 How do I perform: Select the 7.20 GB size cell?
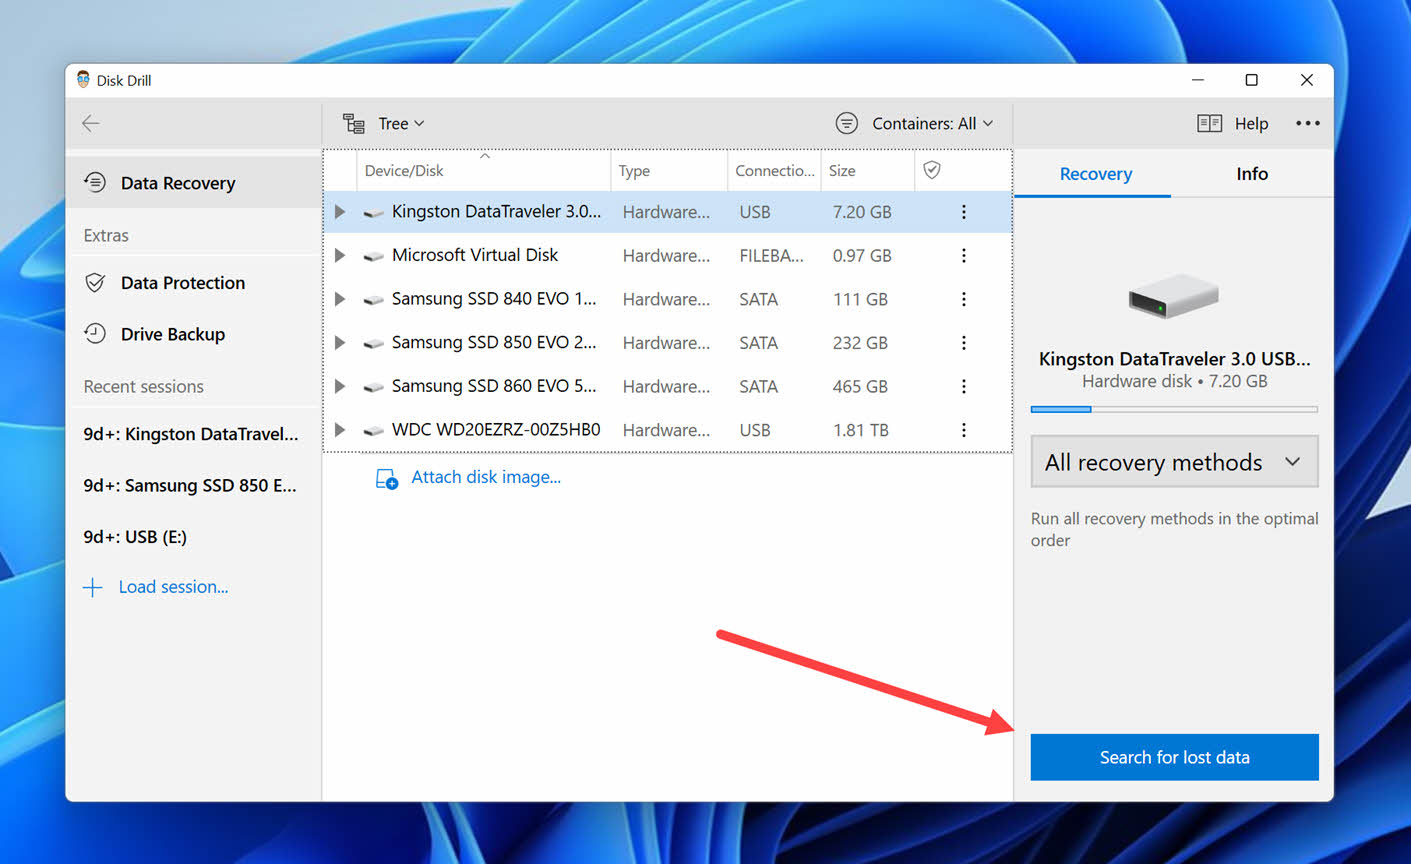pyautogui.click(x=861, y=212)
